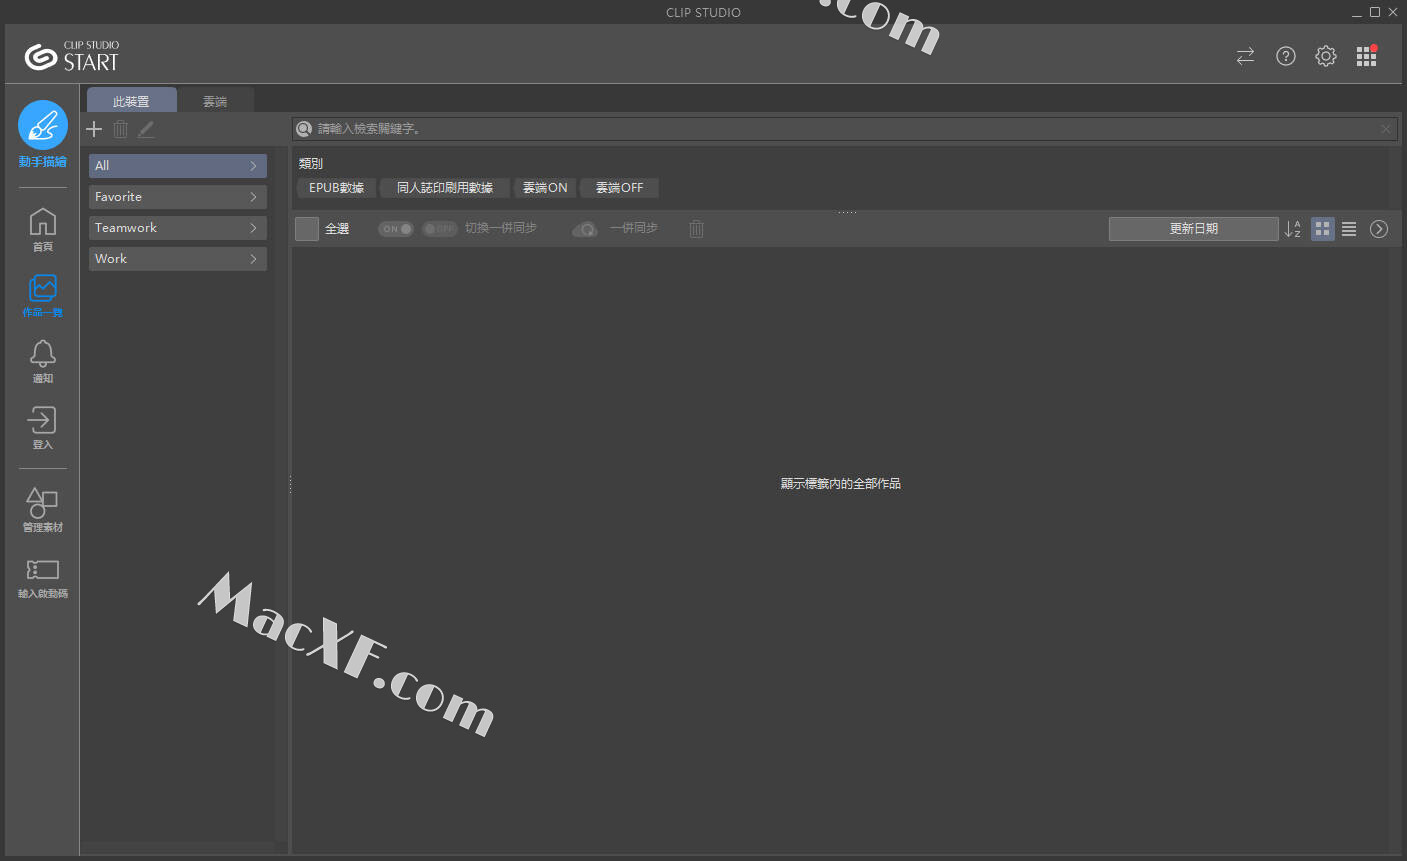Switch to list view
The height and width of the screenshot is (861, 1407).
(1349, 229)
